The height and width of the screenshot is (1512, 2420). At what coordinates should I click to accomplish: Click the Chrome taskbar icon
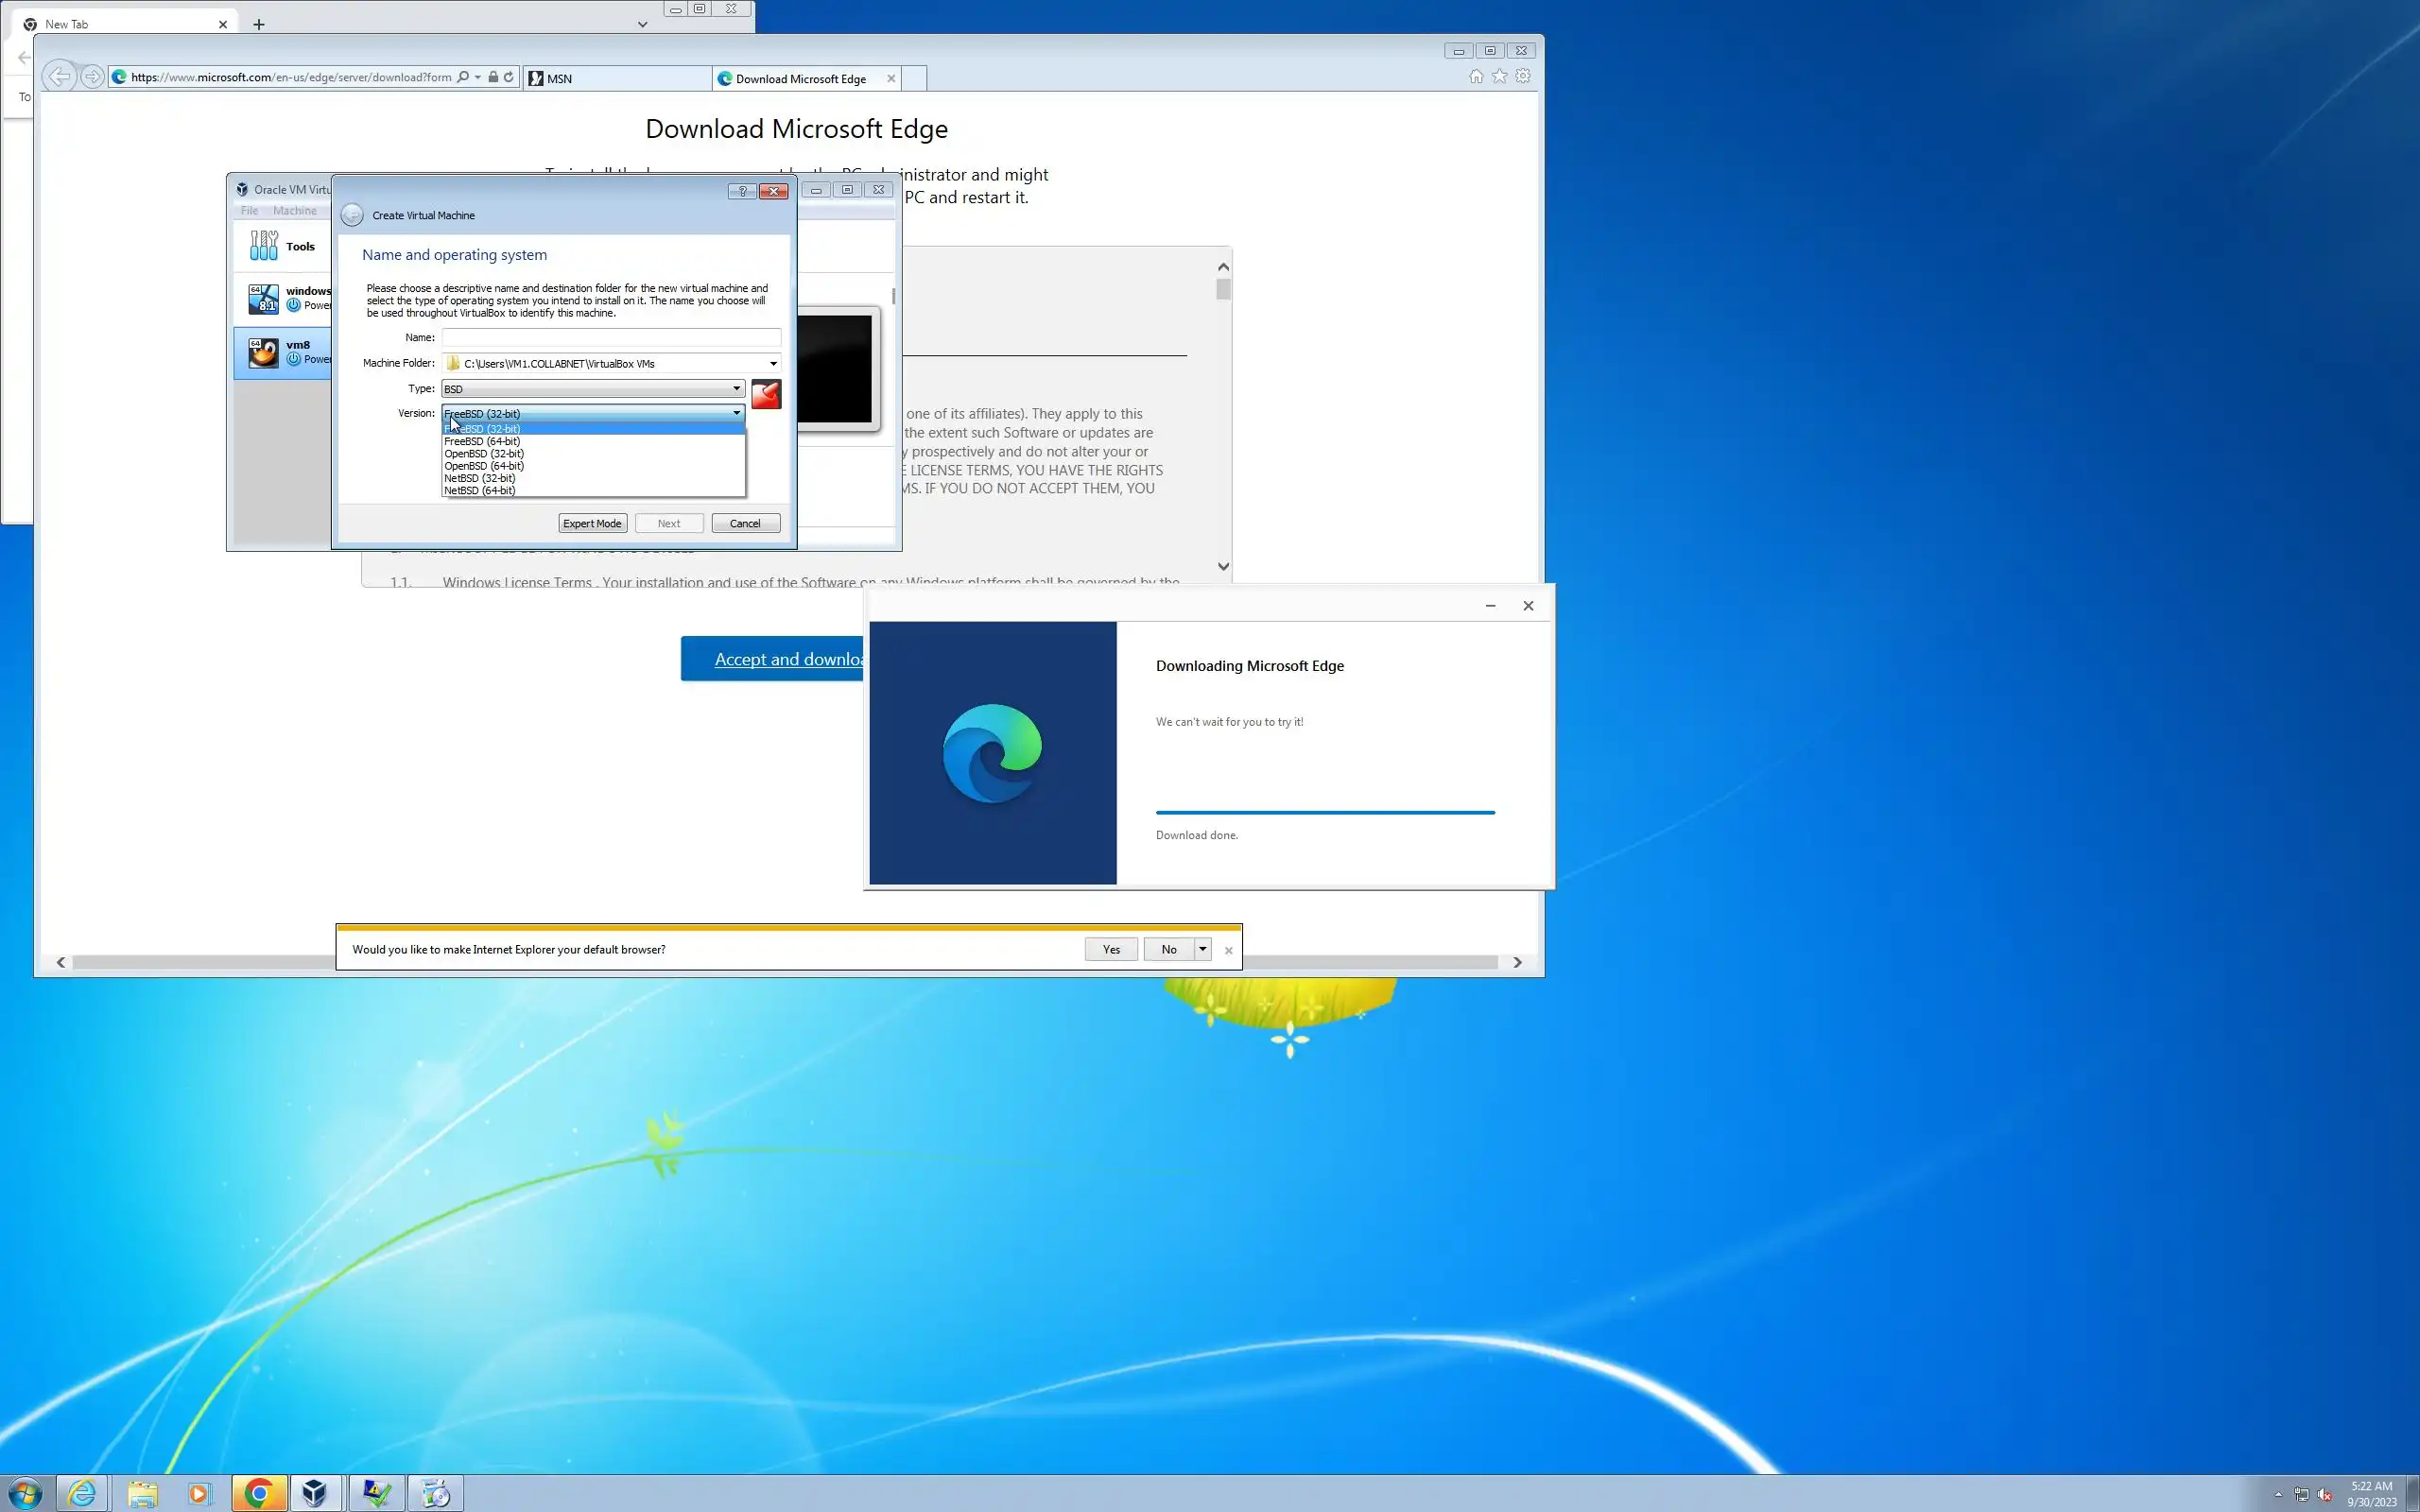click(x=259, y=1493)
